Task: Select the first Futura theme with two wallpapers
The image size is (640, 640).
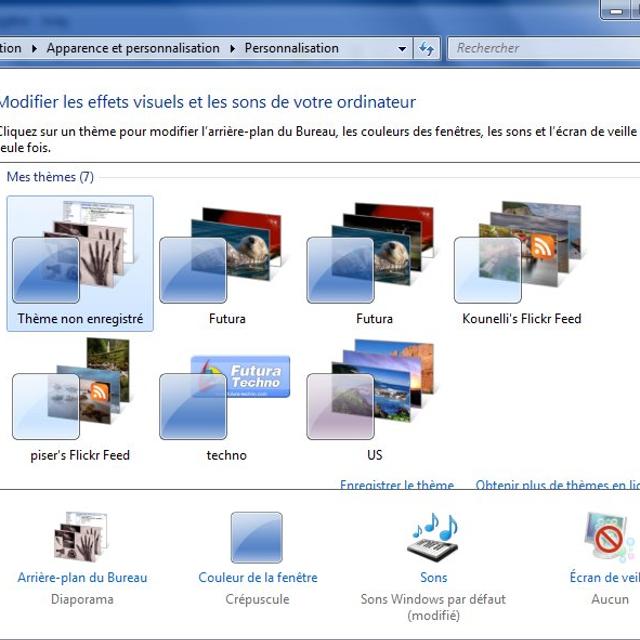Action: pos(227,263)
